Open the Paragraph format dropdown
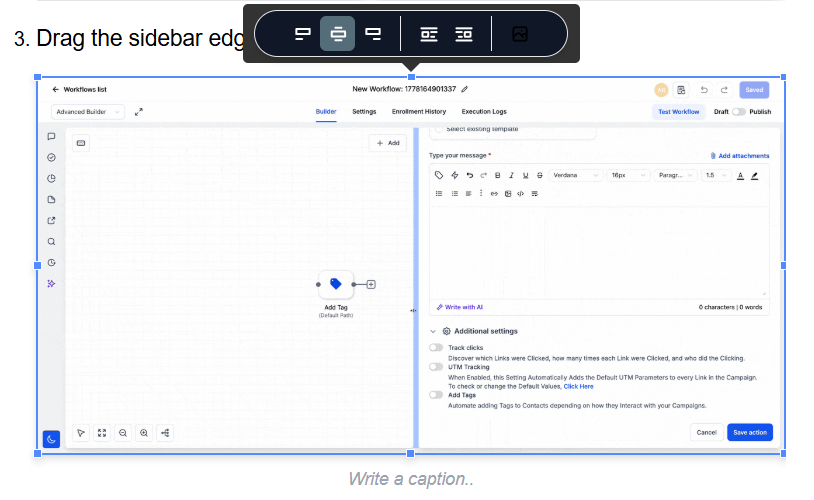The width and height of the screenshot is (814, 500). coord(675,175)
